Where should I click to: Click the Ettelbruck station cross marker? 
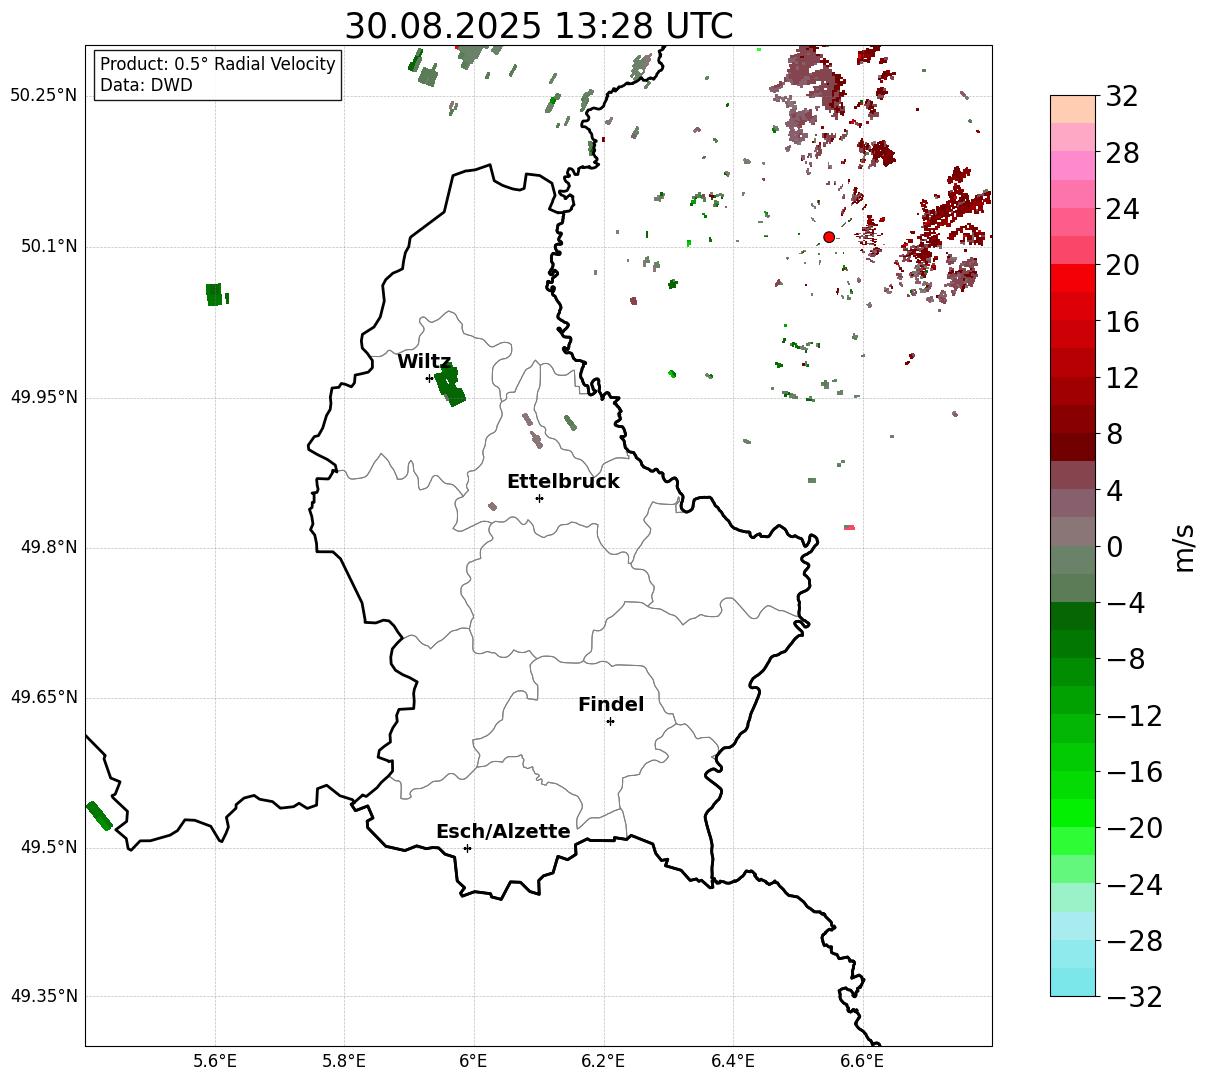point(539,498)
